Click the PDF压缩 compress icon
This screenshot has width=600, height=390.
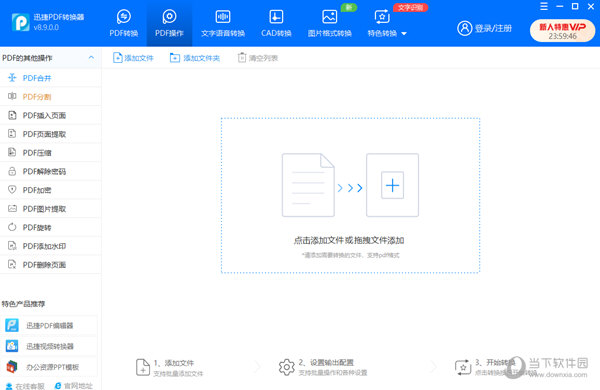(x=12, y=152)
